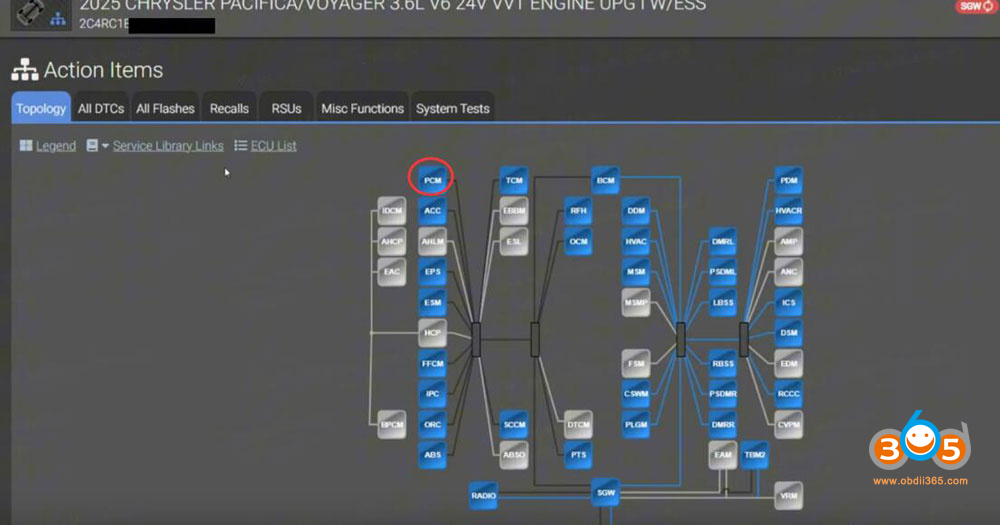Open the SGW gateway node in topology

605,492
